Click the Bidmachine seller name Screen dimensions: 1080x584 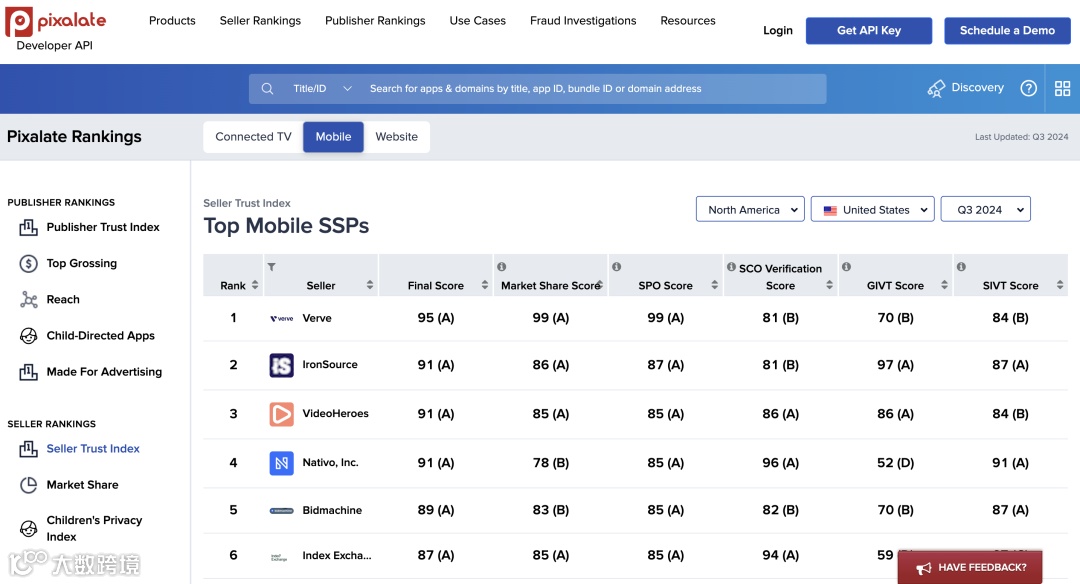(x=332, y=510)
